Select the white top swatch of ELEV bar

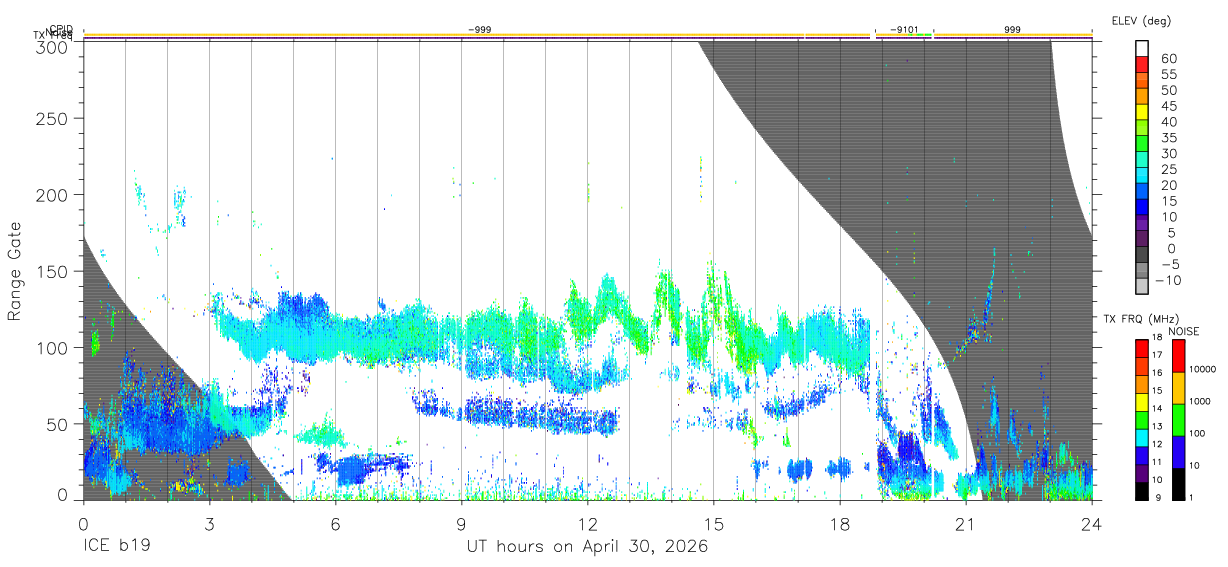pyautogui.click(x=1143, y=49)
